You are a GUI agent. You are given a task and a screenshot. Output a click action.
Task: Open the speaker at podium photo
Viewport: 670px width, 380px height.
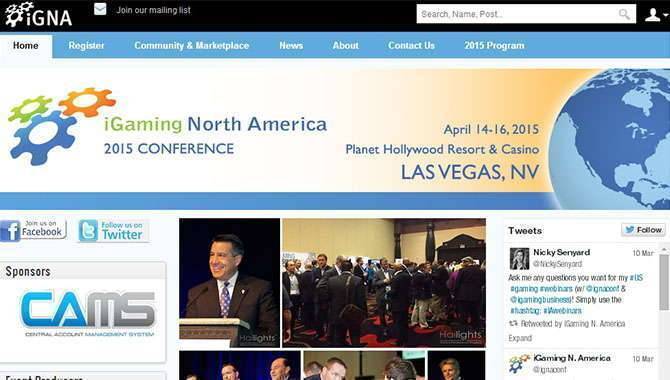coord(229,283)
